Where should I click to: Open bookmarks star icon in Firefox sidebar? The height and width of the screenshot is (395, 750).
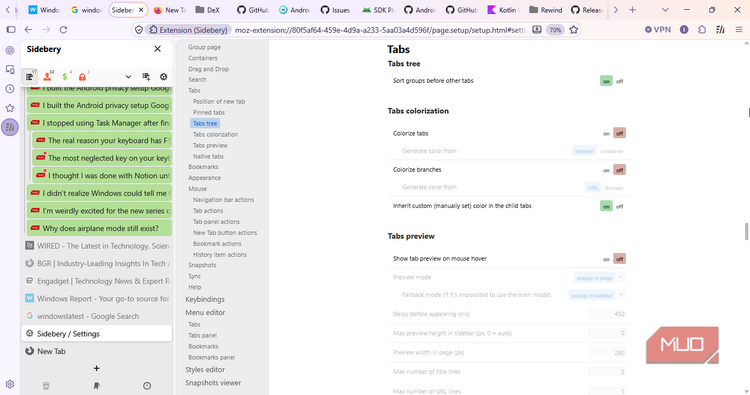point(10,108)
